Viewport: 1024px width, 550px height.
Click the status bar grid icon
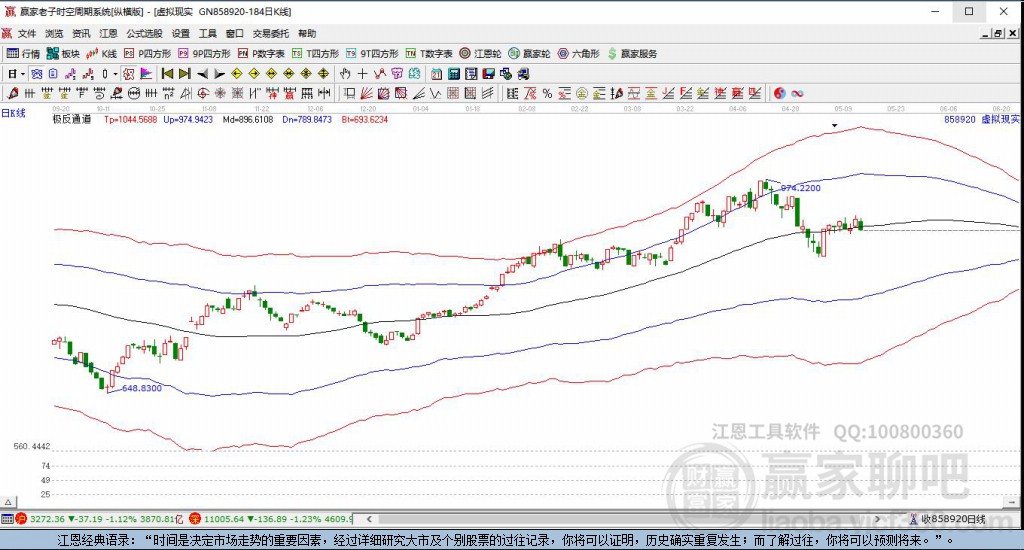[7, 519]
